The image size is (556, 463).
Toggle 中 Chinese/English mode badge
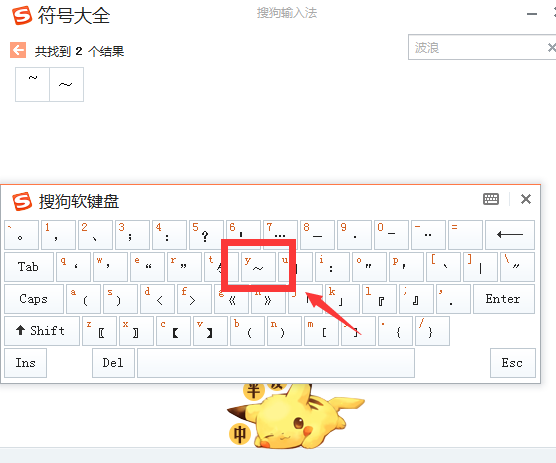(240, 434)
